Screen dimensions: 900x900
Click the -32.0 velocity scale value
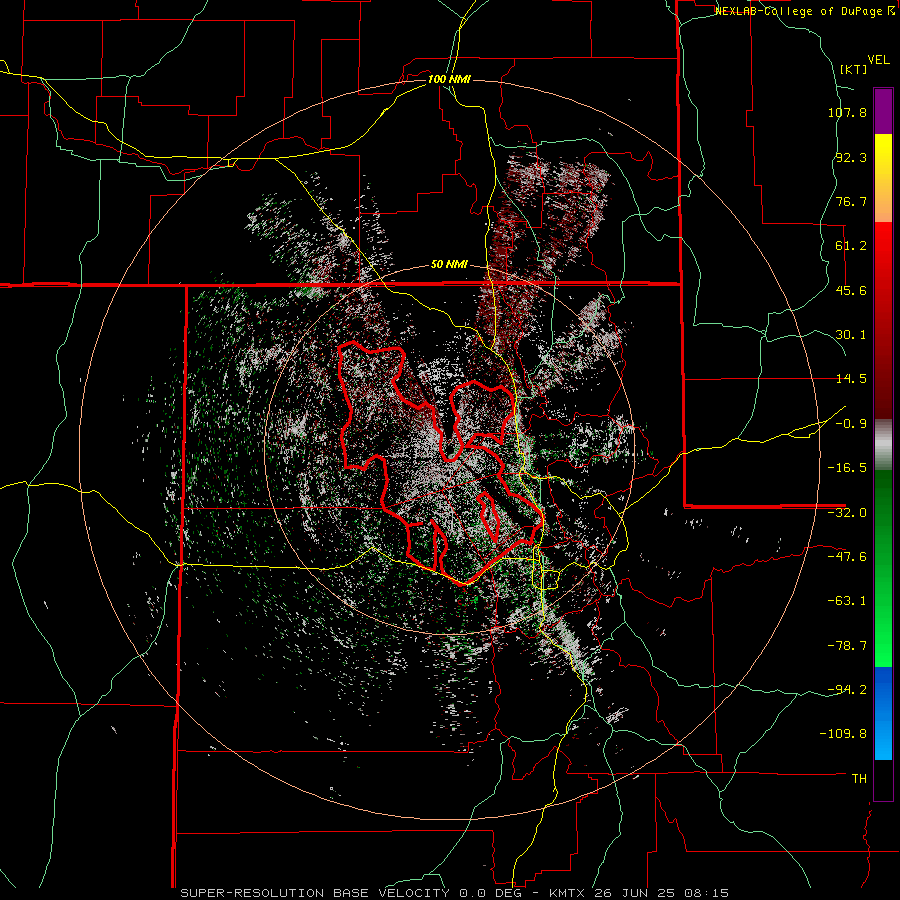[x=847, y=513]
